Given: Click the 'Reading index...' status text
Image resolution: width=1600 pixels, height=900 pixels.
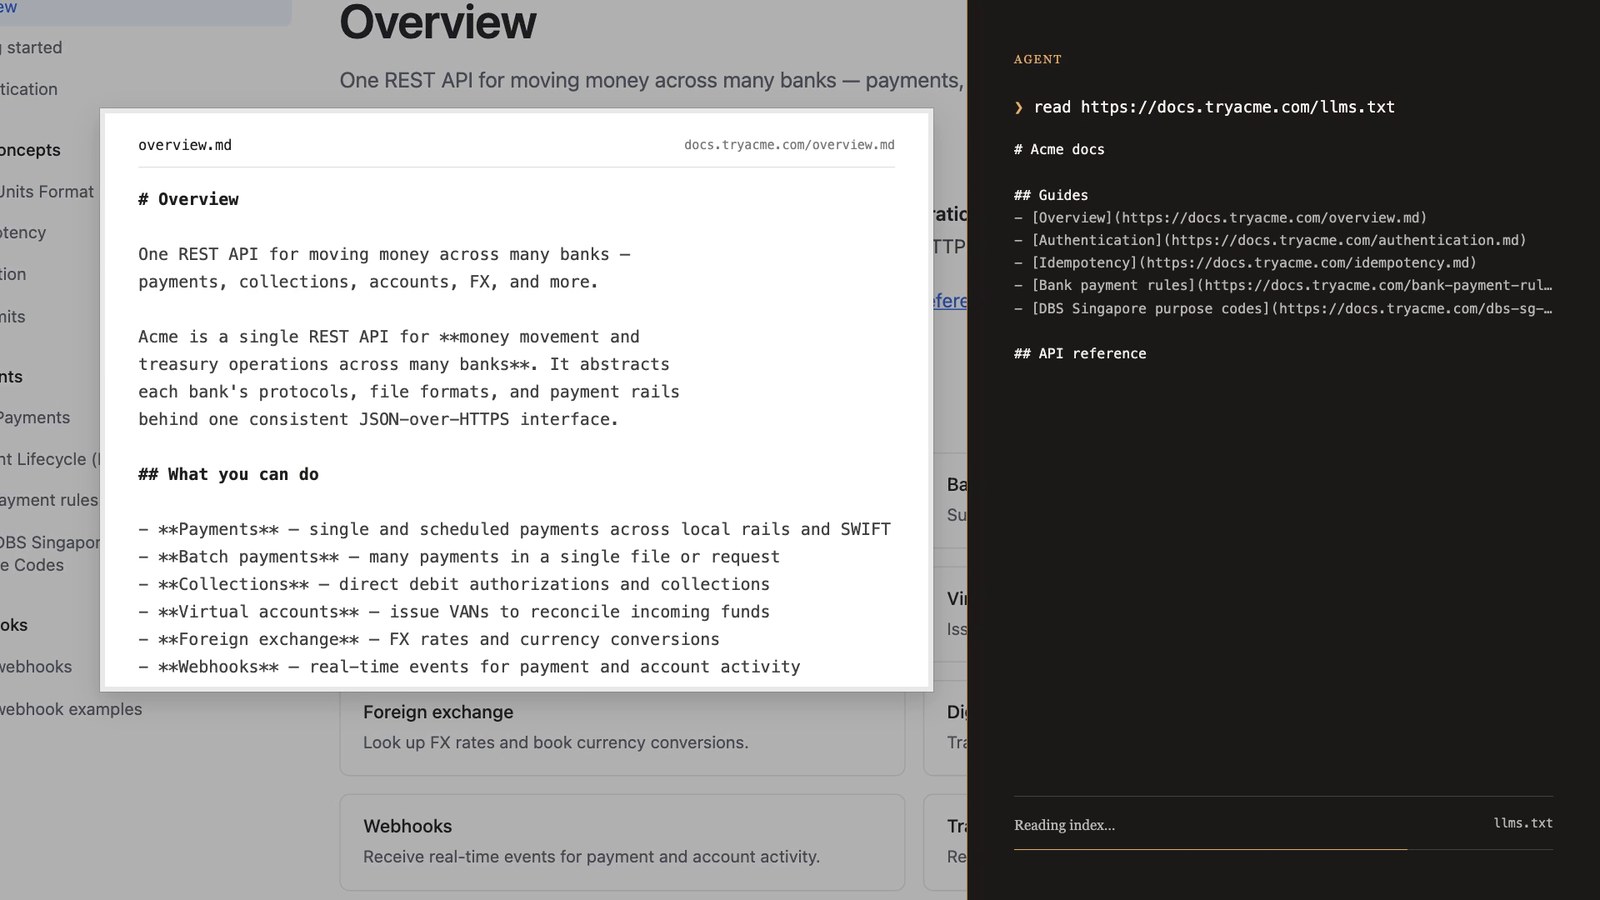Looking at the screenshot, I should click(1064, 825).
